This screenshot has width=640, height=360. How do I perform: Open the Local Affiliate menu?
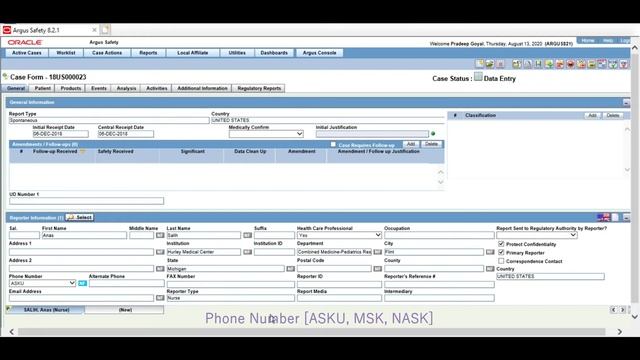click(193, 53)
